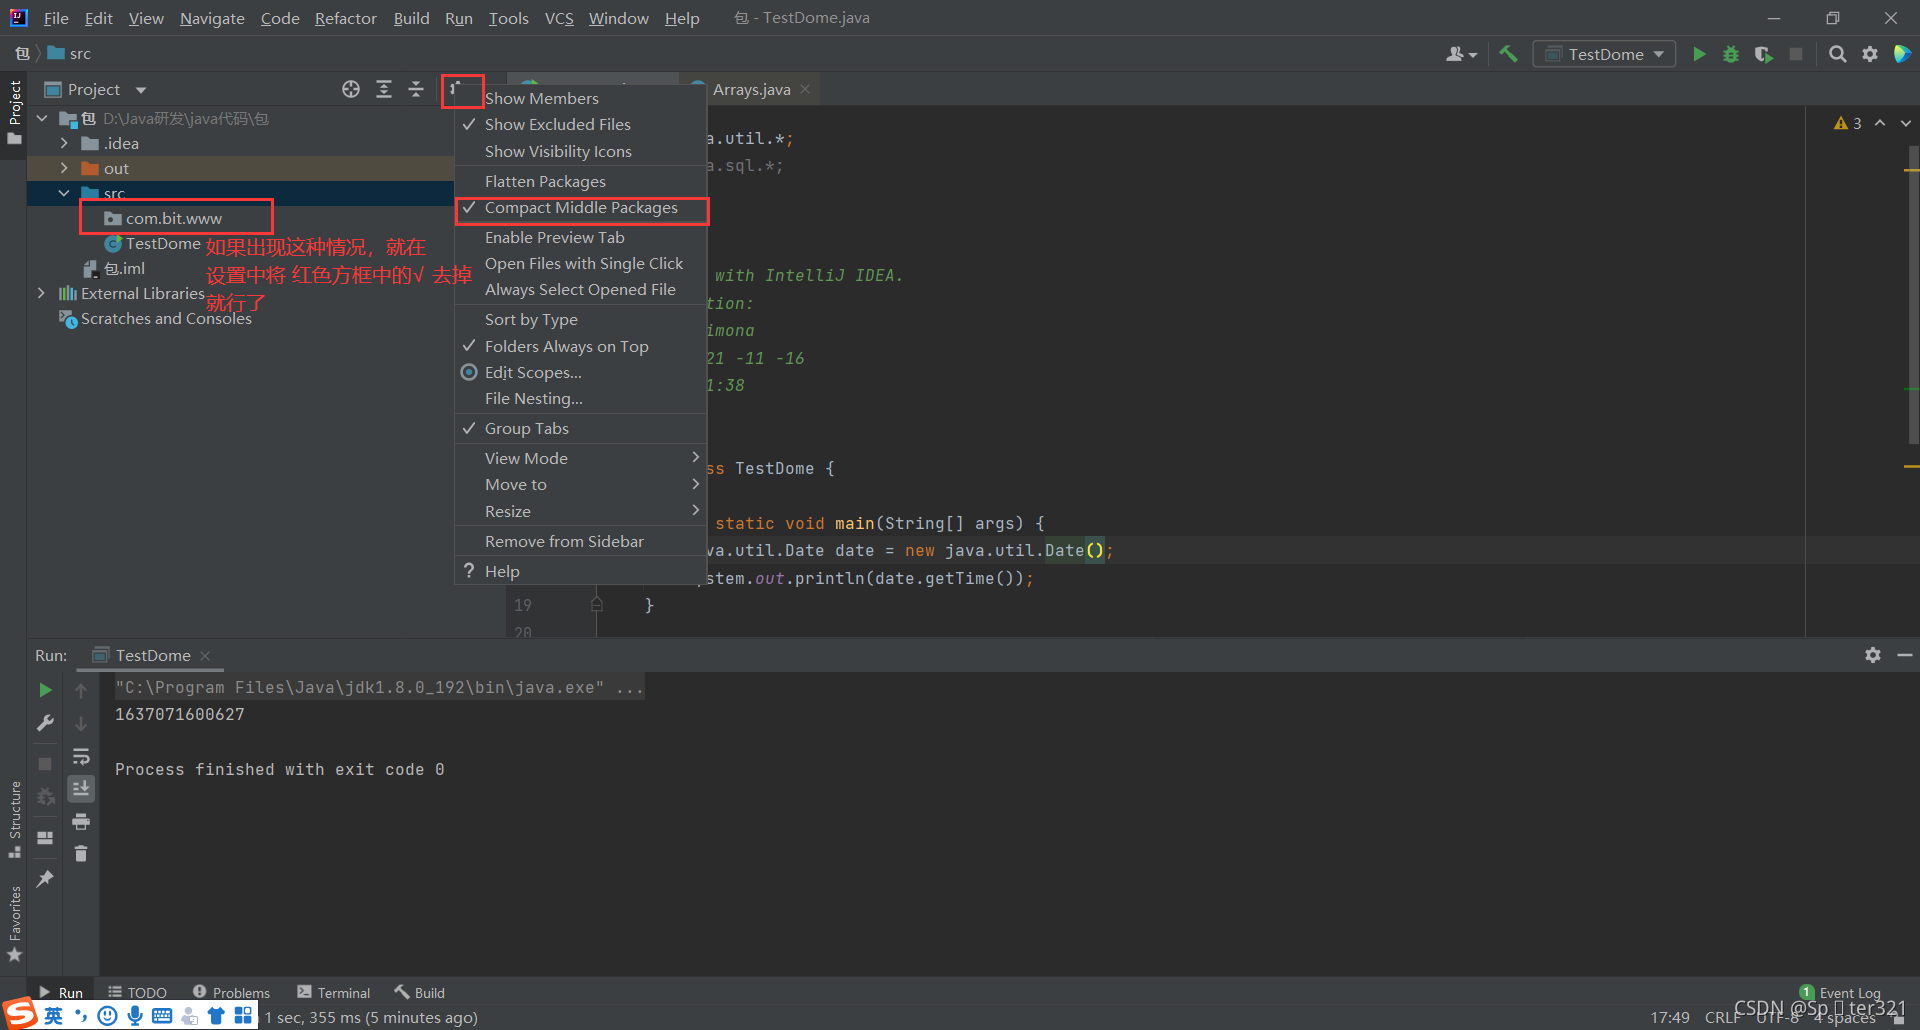
Task: Expand the .idea folder
Action: click(x=64, y=144)
